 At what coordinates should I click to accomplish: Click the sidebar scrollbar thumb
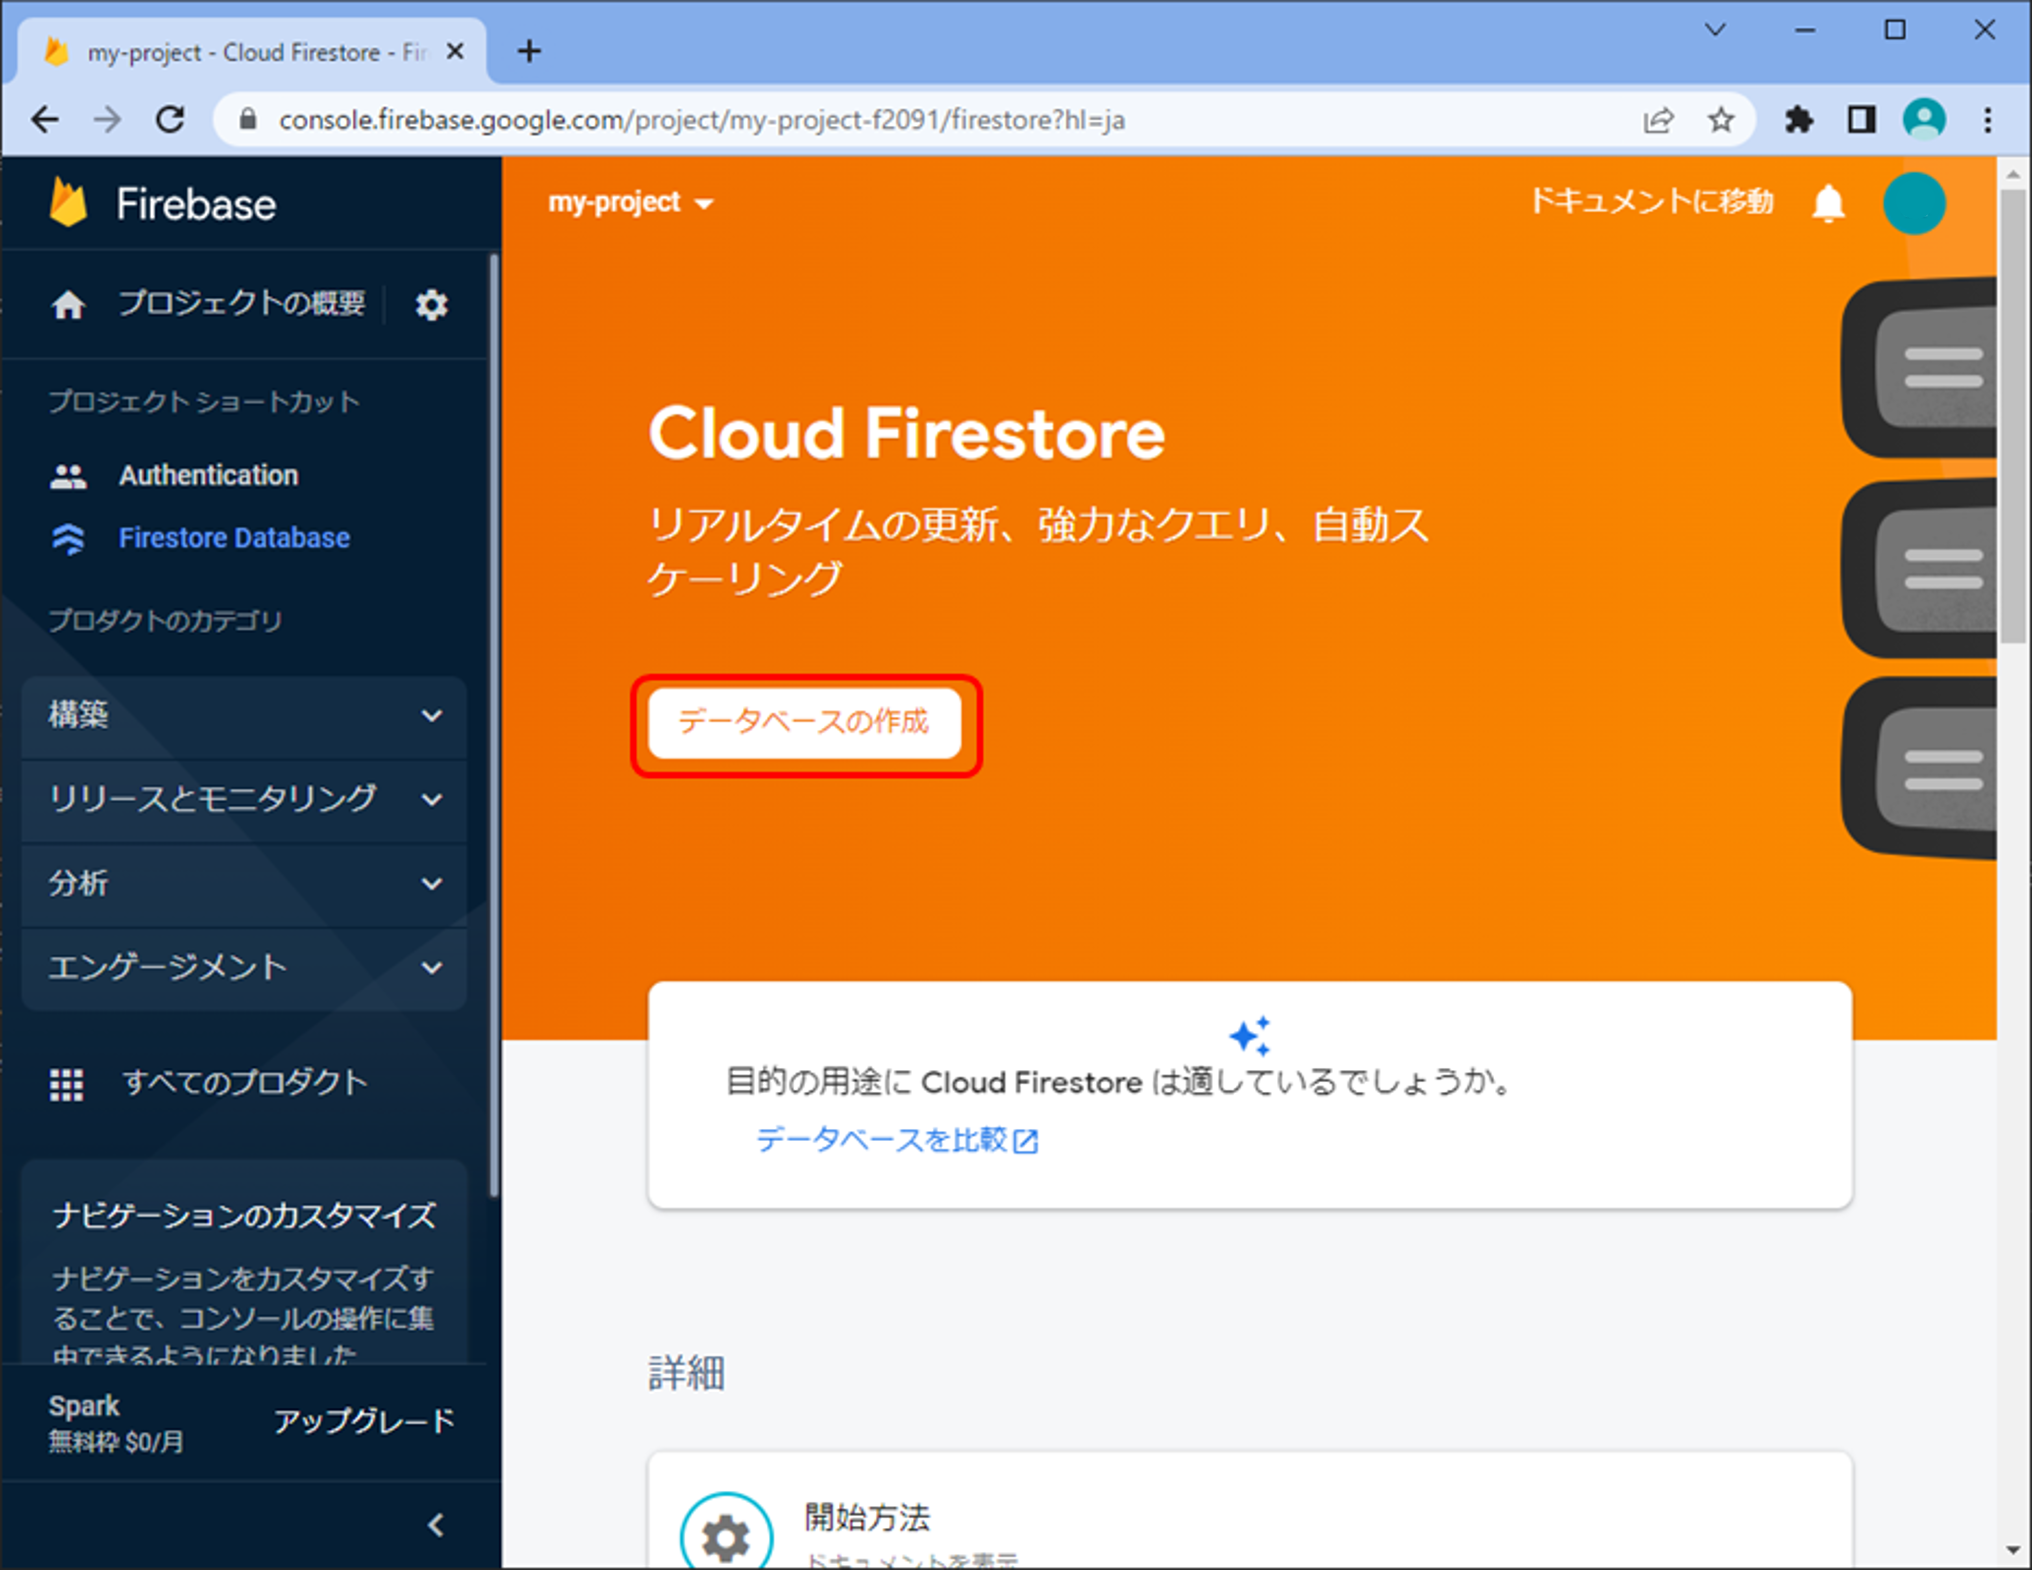(x=494, y=726)
